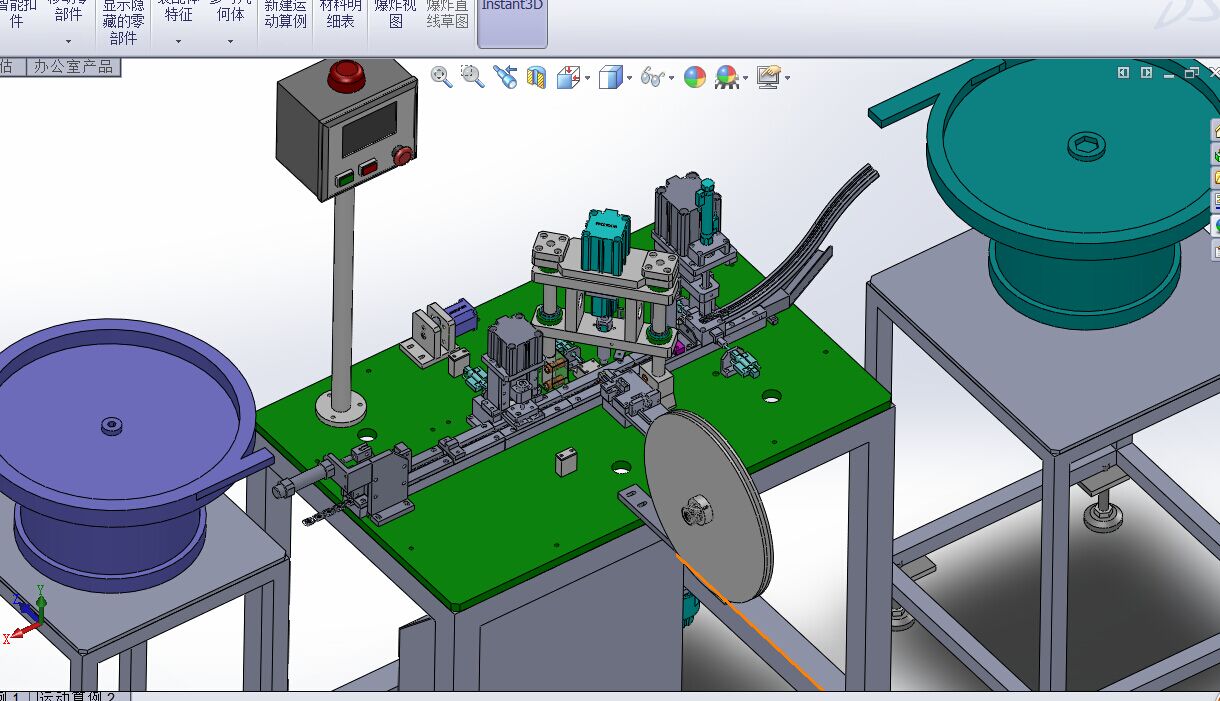Open the File Explorer task pane tab
Image resolution: width=1220 pixels, height=701 pixels.
point(1215,178)
